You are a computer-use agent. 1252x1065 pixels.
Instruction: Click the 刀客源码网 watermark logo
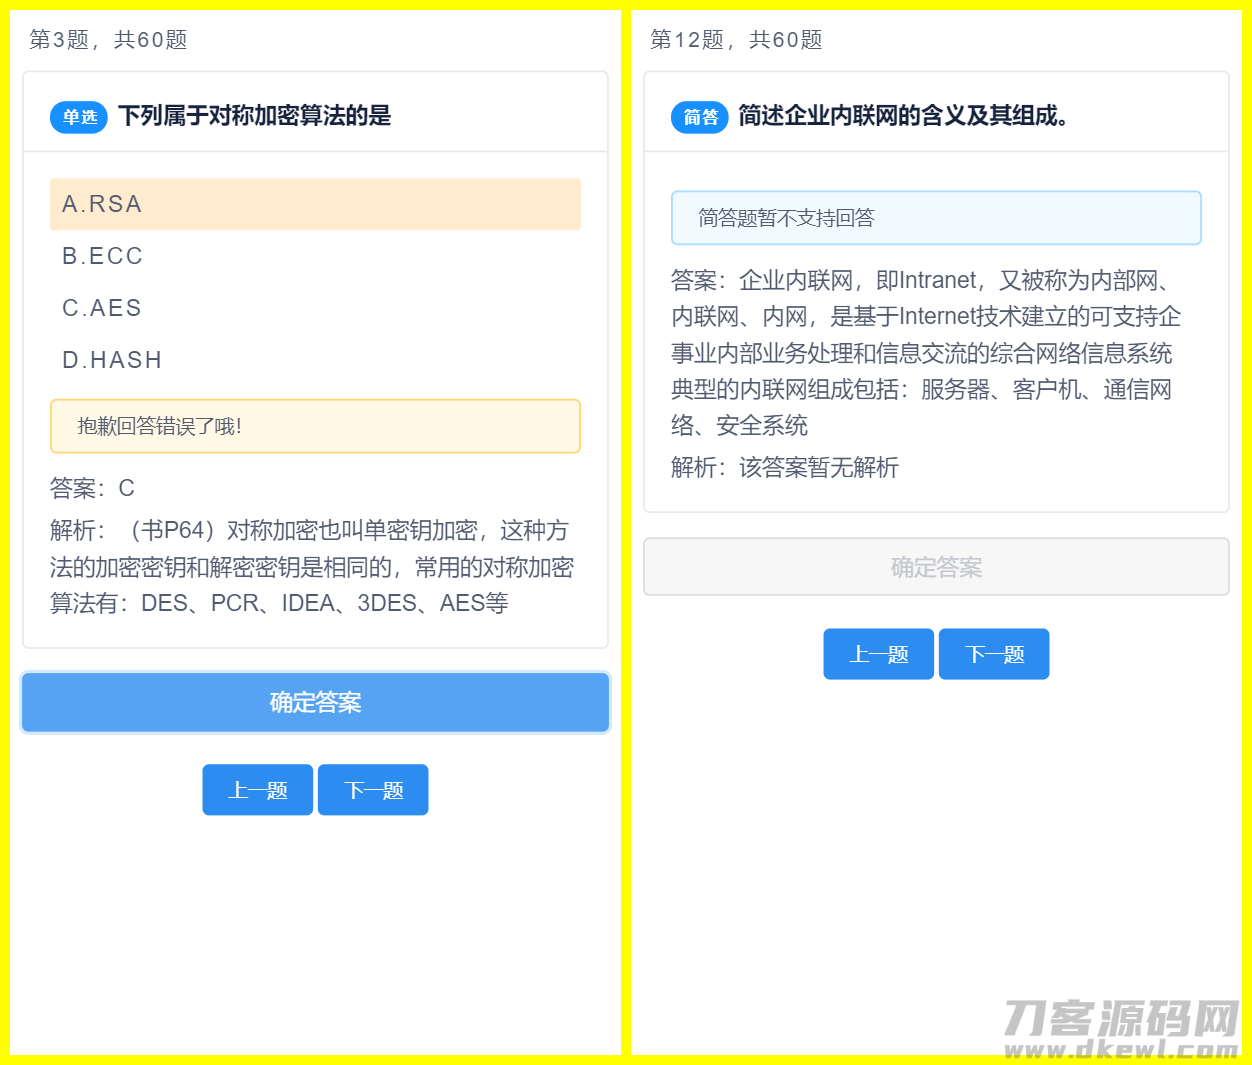tap(1121, 1028)
